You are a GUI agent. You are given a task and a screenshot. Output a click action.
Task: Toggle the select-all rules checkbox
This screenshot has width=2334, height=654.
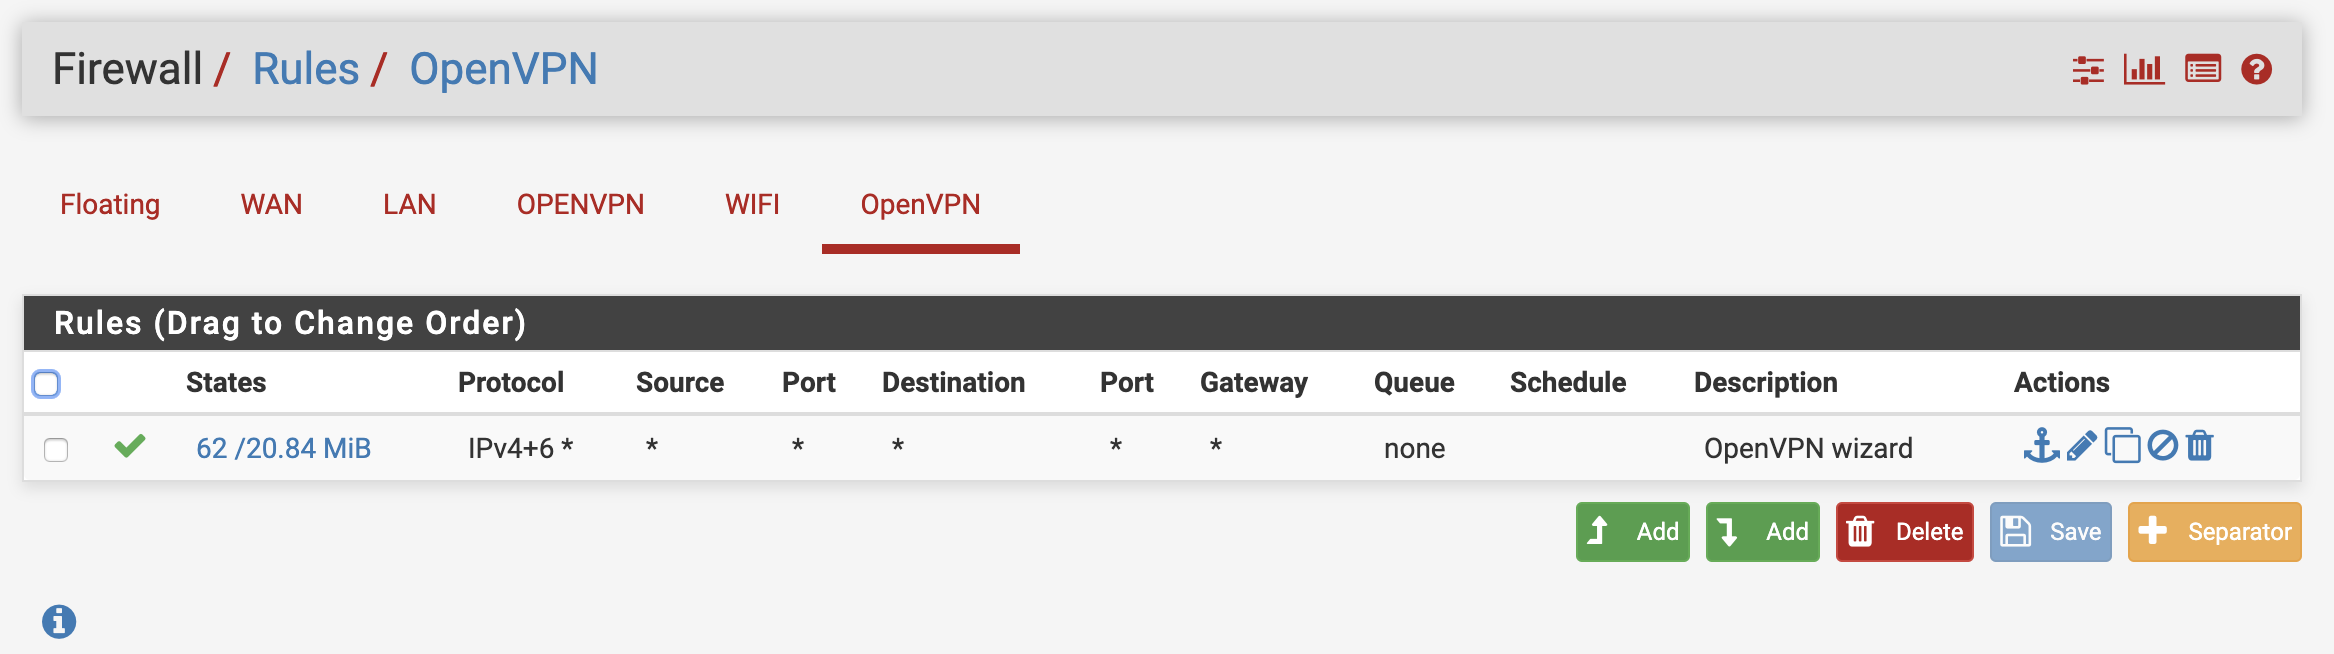tap(46, 384)
